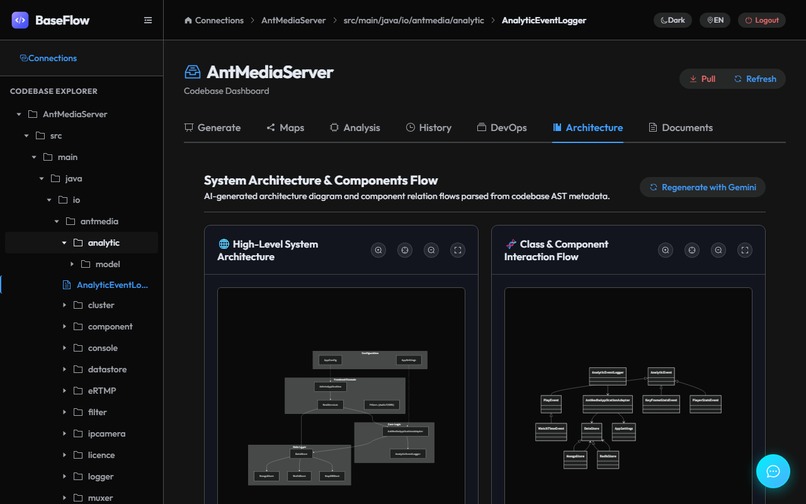The image size is (806, 504).
Task: Toggle the sidebar hamburger menu
Action: click(148, 20)
